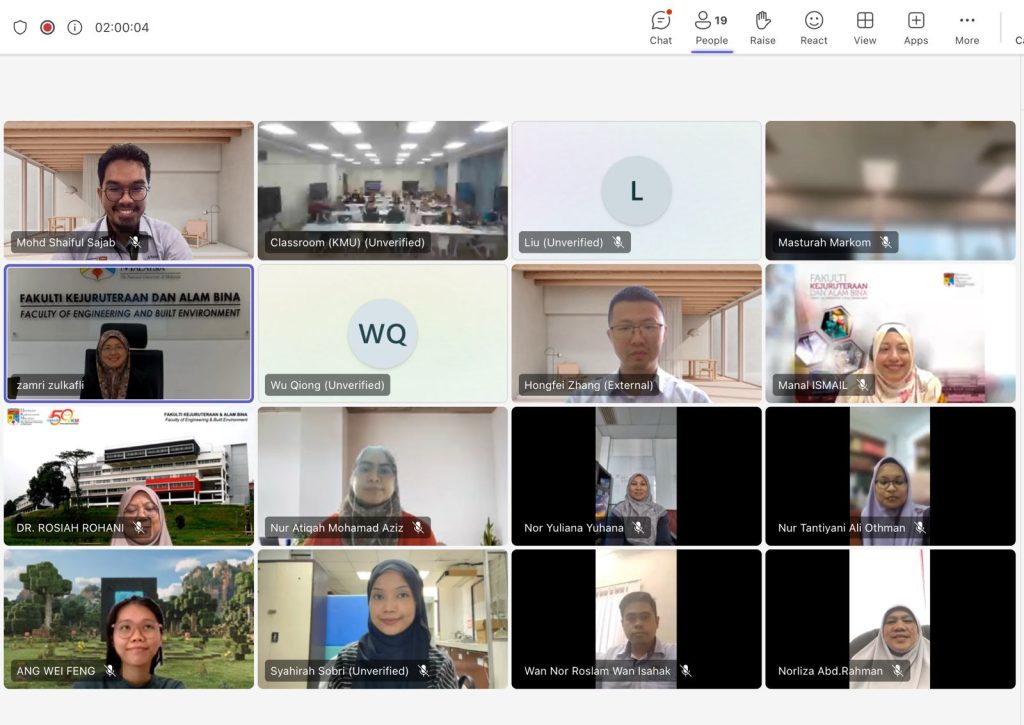Open the React emoji menu
The width and height of the screenshot is (1024, 725).
pos(814,27)
